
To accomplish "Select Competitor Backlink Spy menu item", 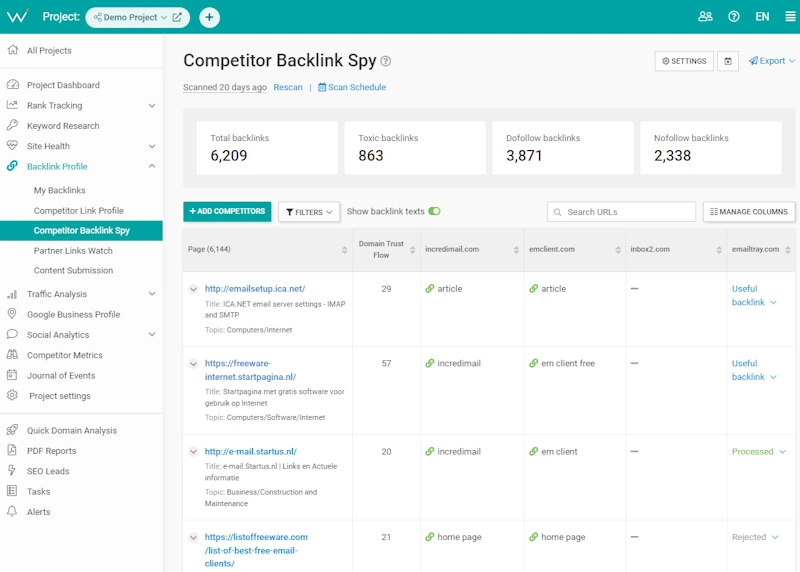I will point(82,230).
